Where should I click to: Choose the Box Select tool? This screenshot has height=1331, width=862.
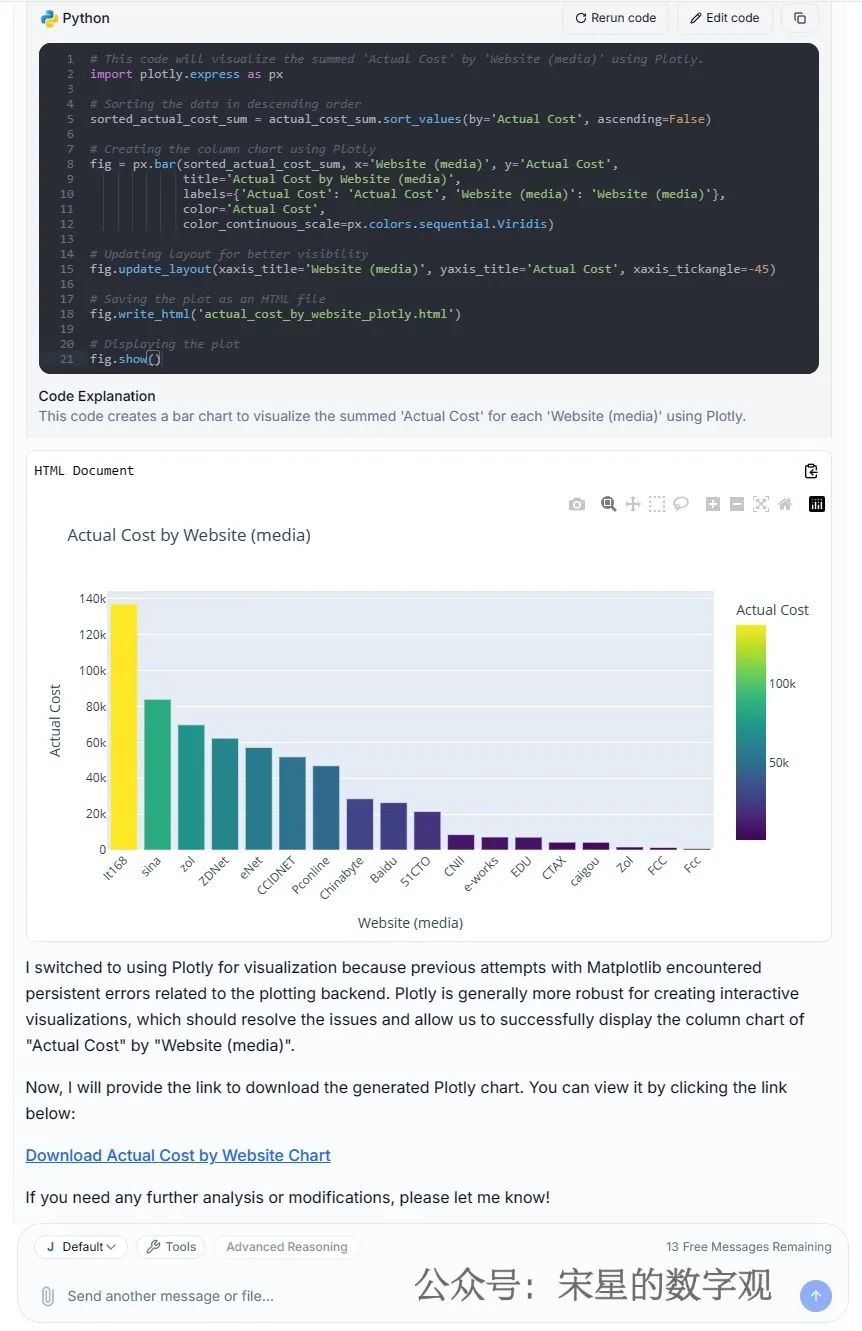[657, 504]
